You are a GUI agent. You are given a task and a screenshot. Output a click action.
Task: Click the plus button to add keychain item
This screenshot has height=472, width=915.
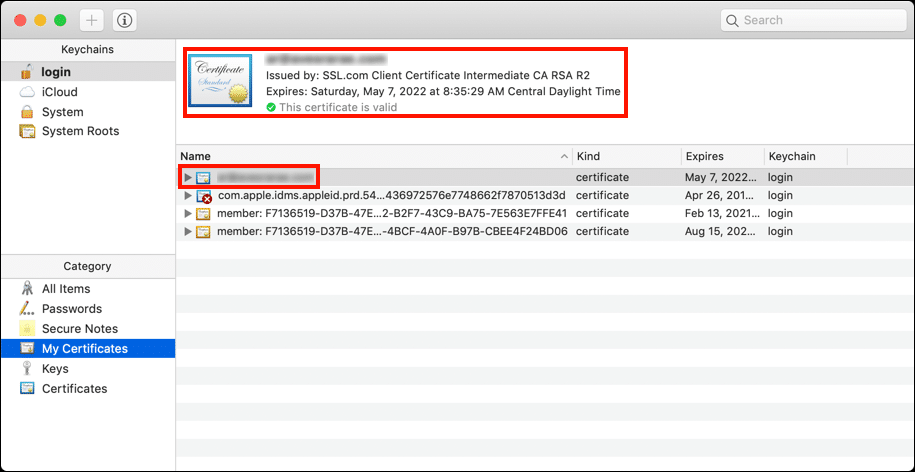pos(91,20)
